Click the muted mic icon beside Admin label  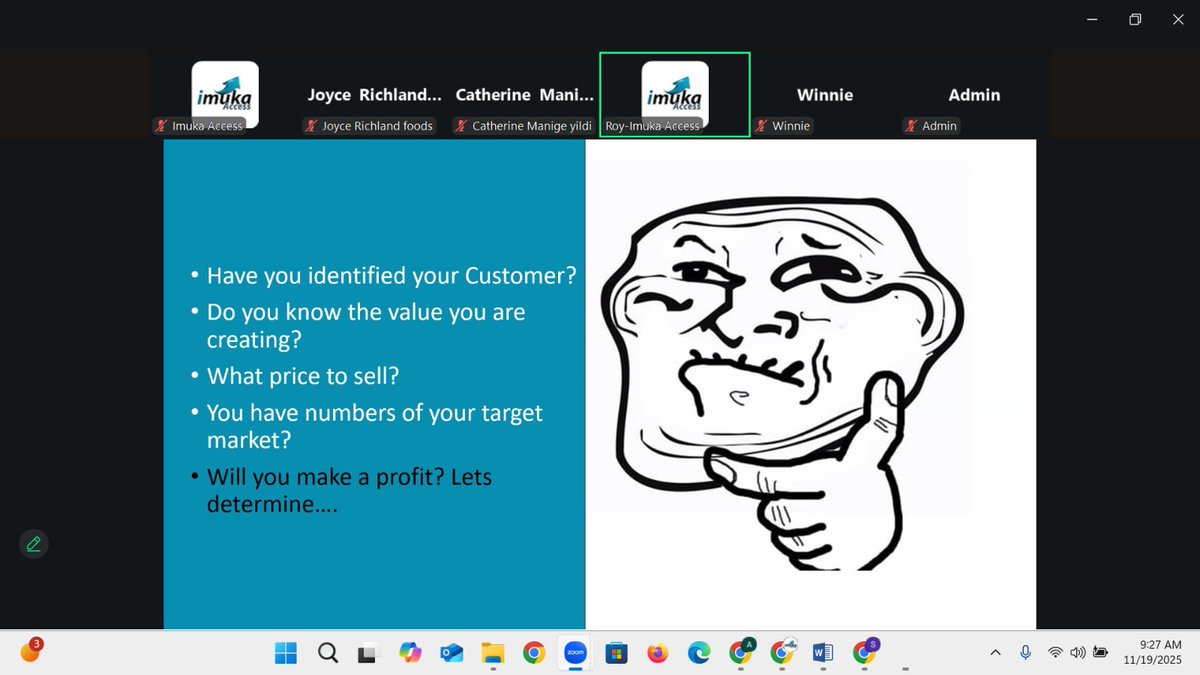coord(912,126)
